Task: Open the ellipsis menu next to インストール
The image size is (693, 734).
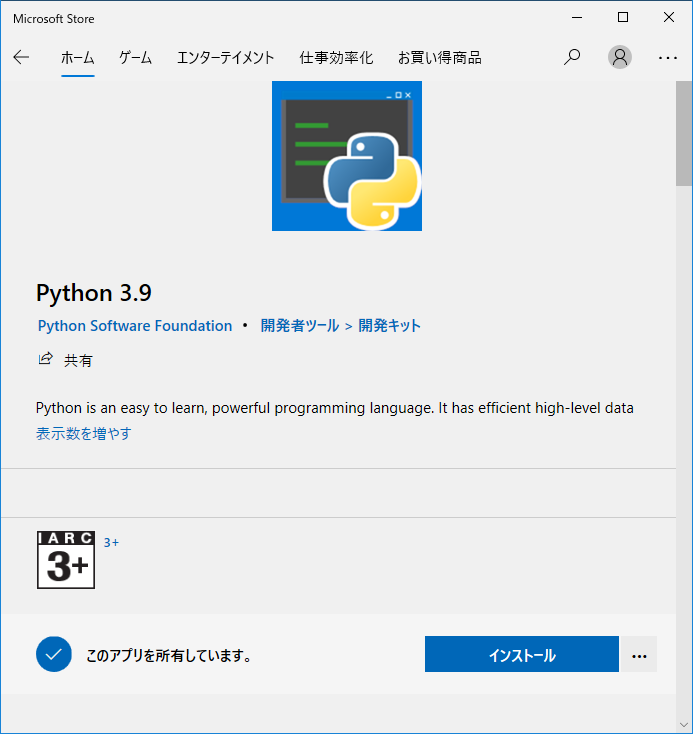Action: tap(639, 654)
